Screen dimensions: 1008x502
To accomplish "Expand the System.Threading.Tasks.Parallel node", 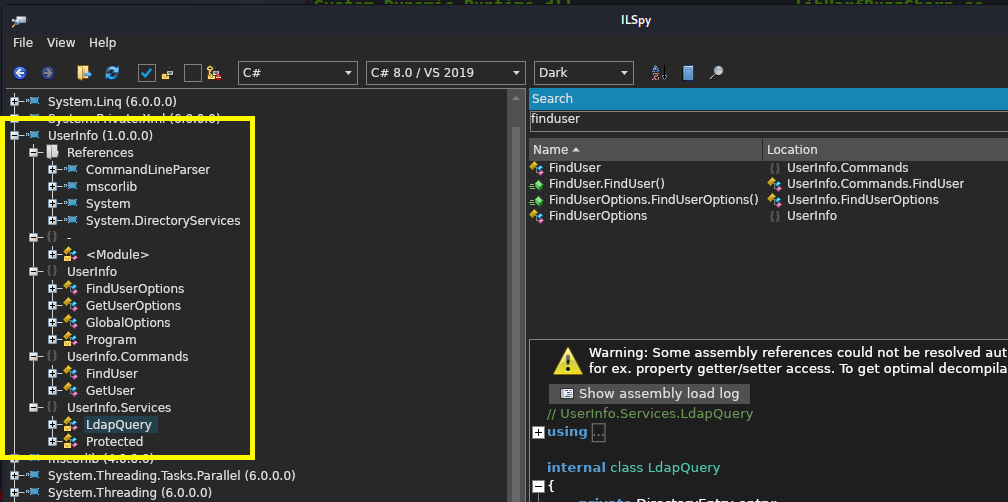I will 15,476.
